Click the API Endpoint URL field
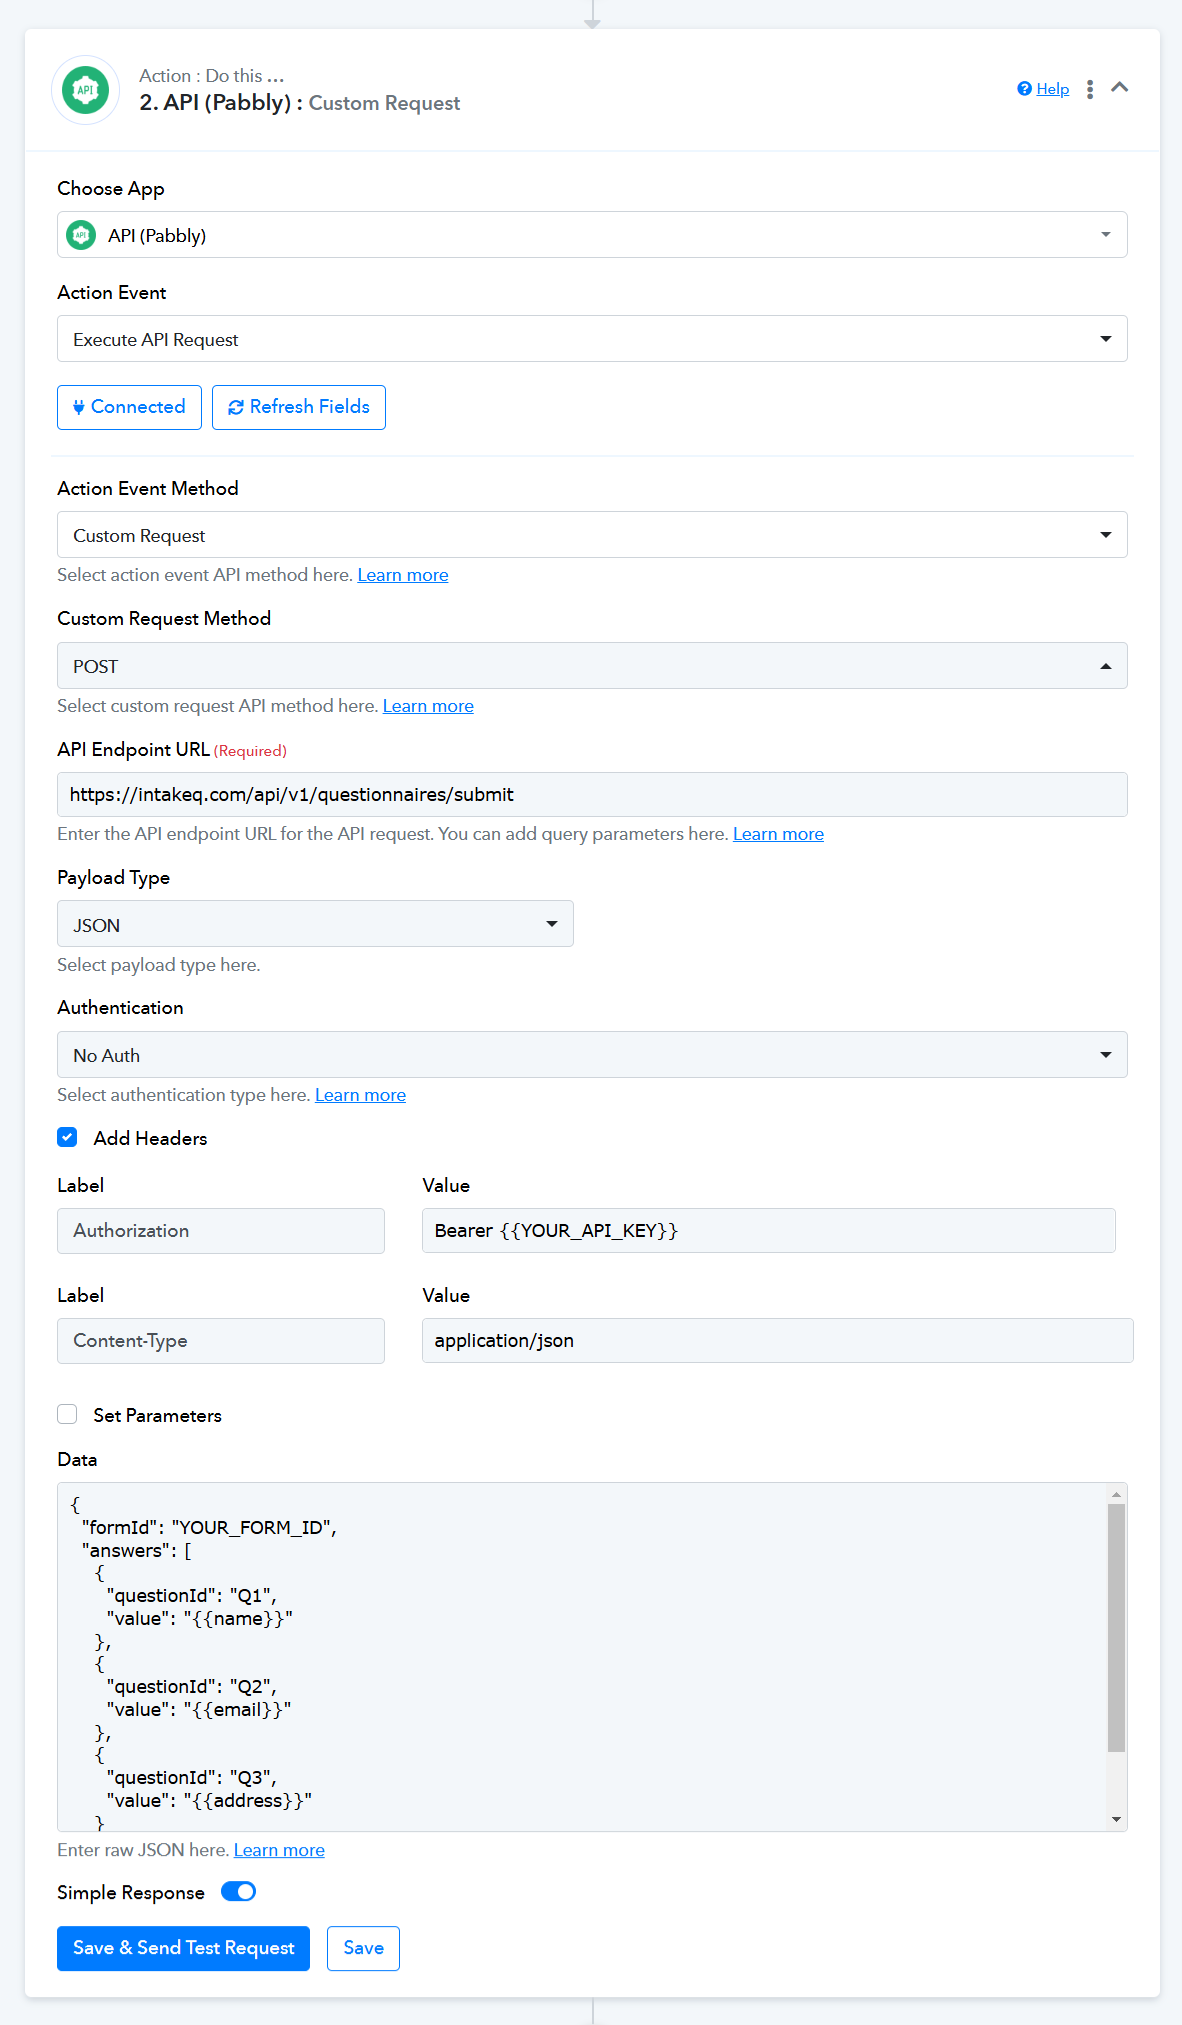This screenshot has height=2025, width=1182. (x=592, y=795)
